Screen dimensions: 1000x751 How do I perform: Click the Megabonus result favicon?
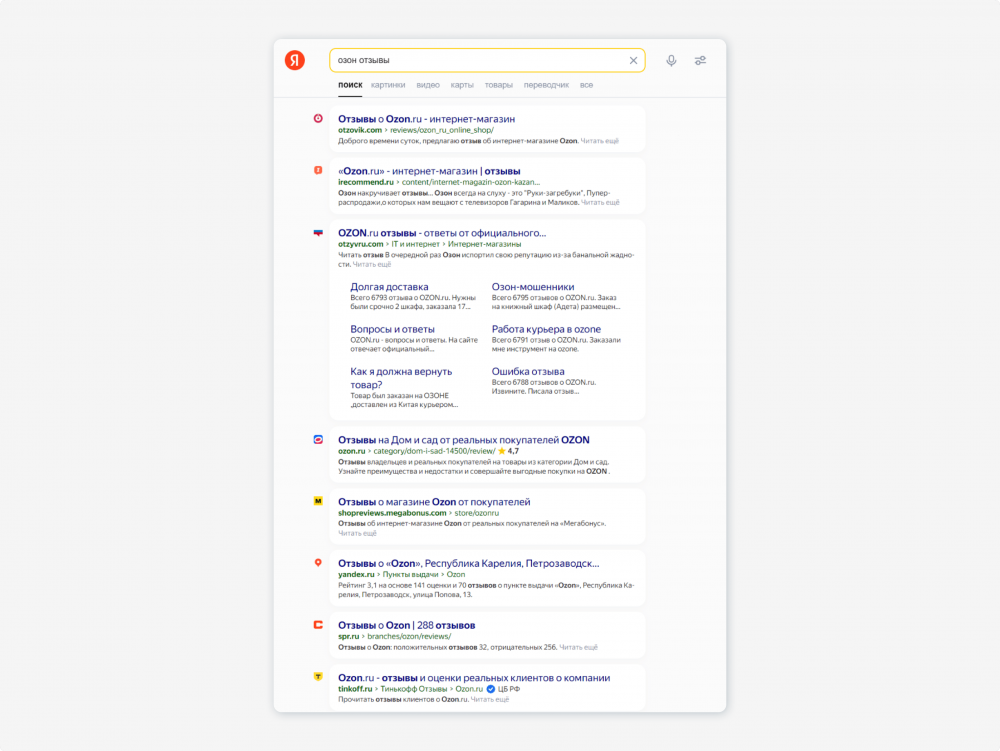[x=318, y=501]
